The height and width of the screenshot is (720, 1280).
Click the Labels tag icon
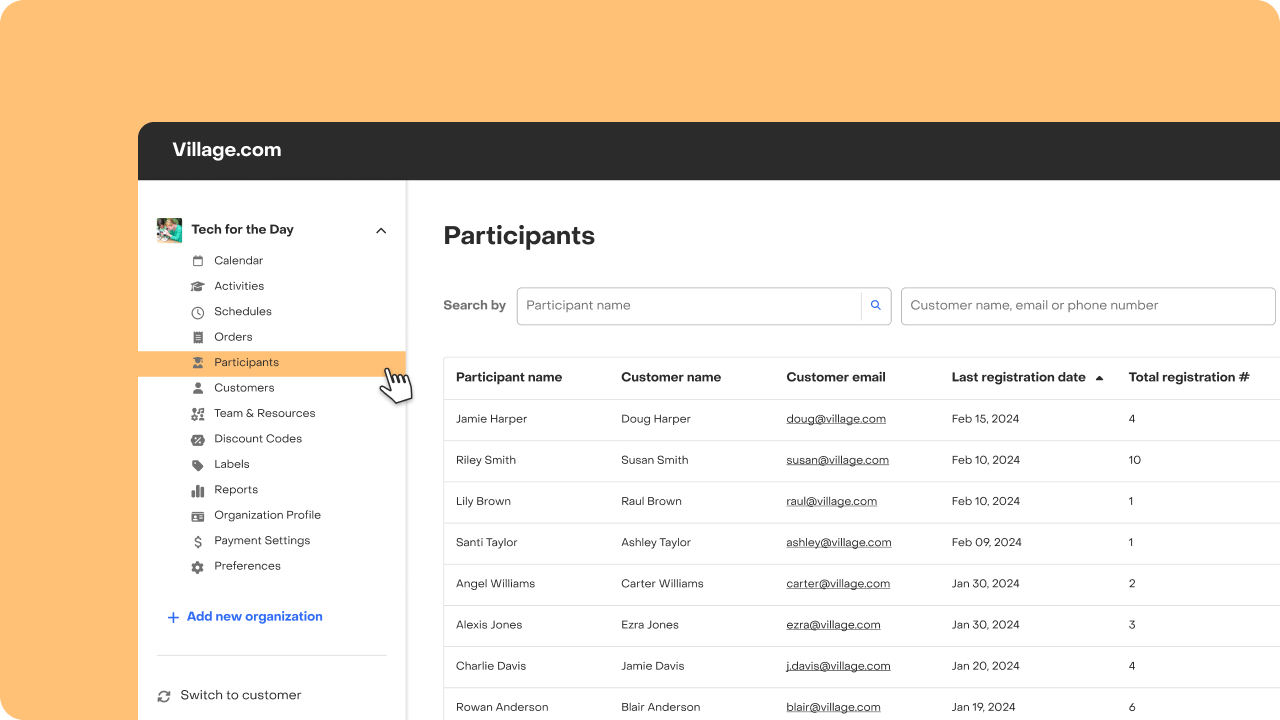click(x=198, y=465)
